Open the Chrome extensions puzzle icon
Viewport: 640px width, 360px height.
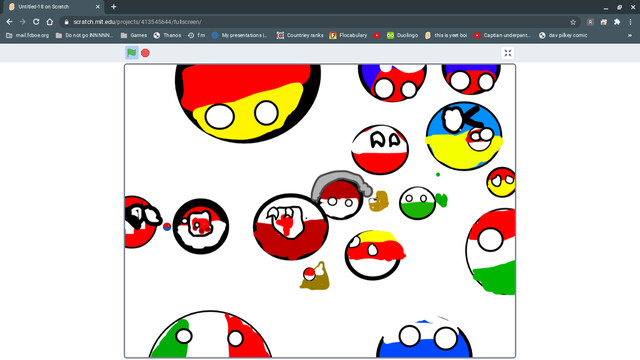point(617,22)
